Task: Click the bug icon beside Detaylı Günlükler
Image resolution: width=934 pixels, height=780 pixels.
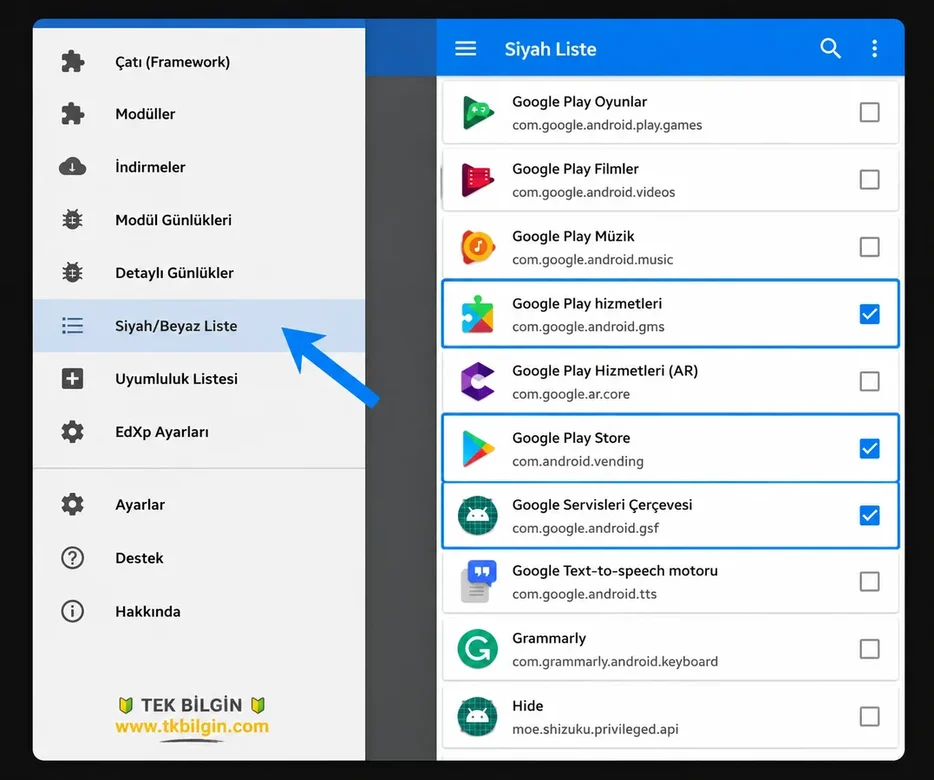Action: click(73, 273)
